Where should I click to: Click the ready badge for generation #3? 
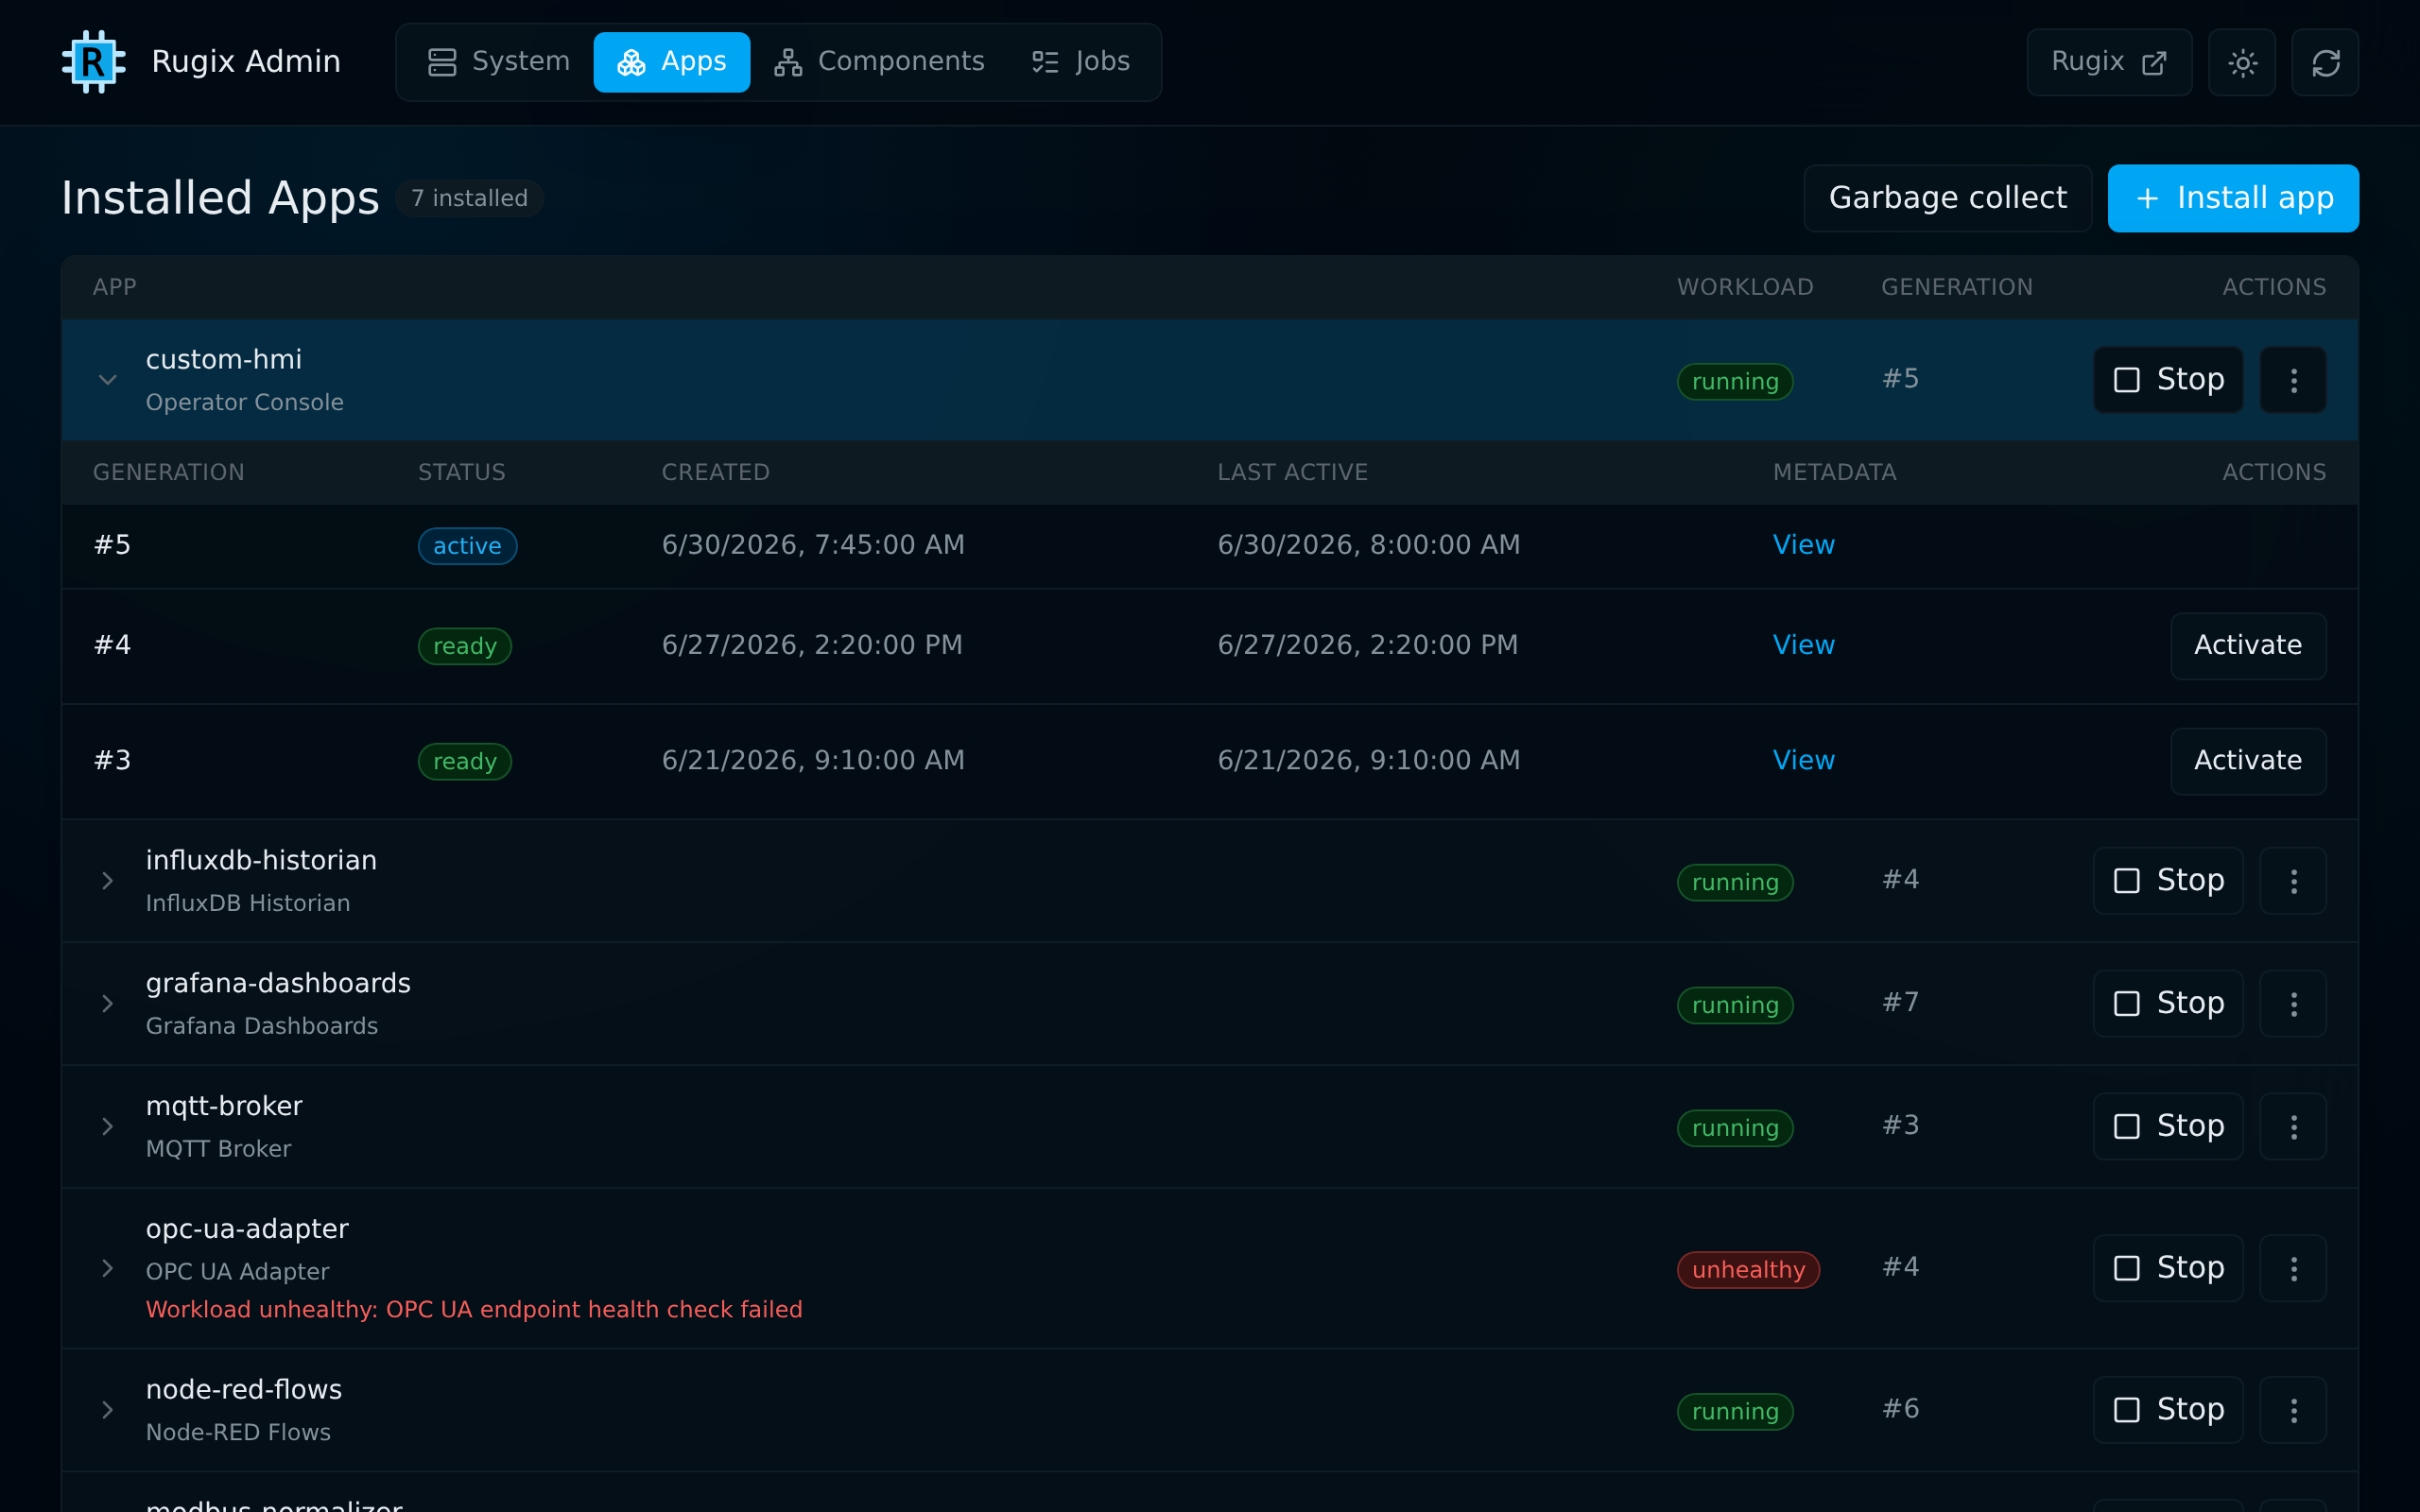(x=464, y=762)
